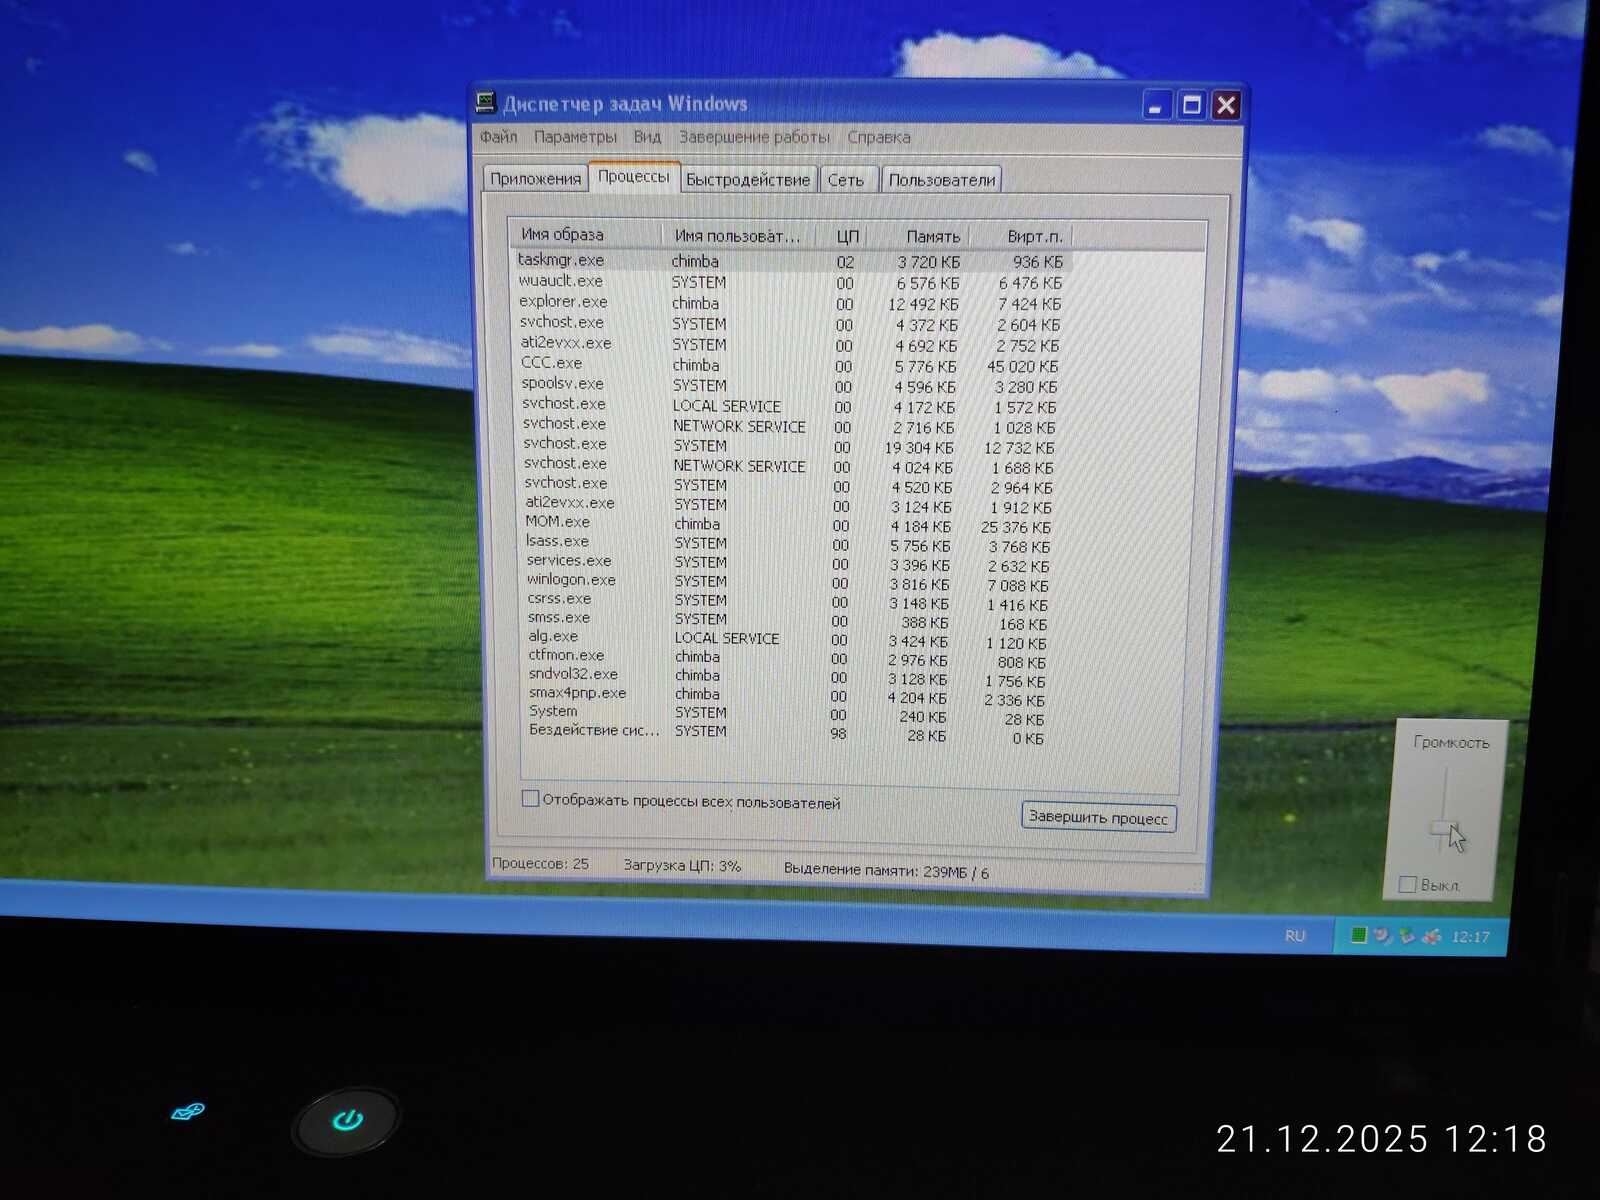The image size is (1600, 1200).
Task: Select the lsass.exe process
Action: (790, 544)
